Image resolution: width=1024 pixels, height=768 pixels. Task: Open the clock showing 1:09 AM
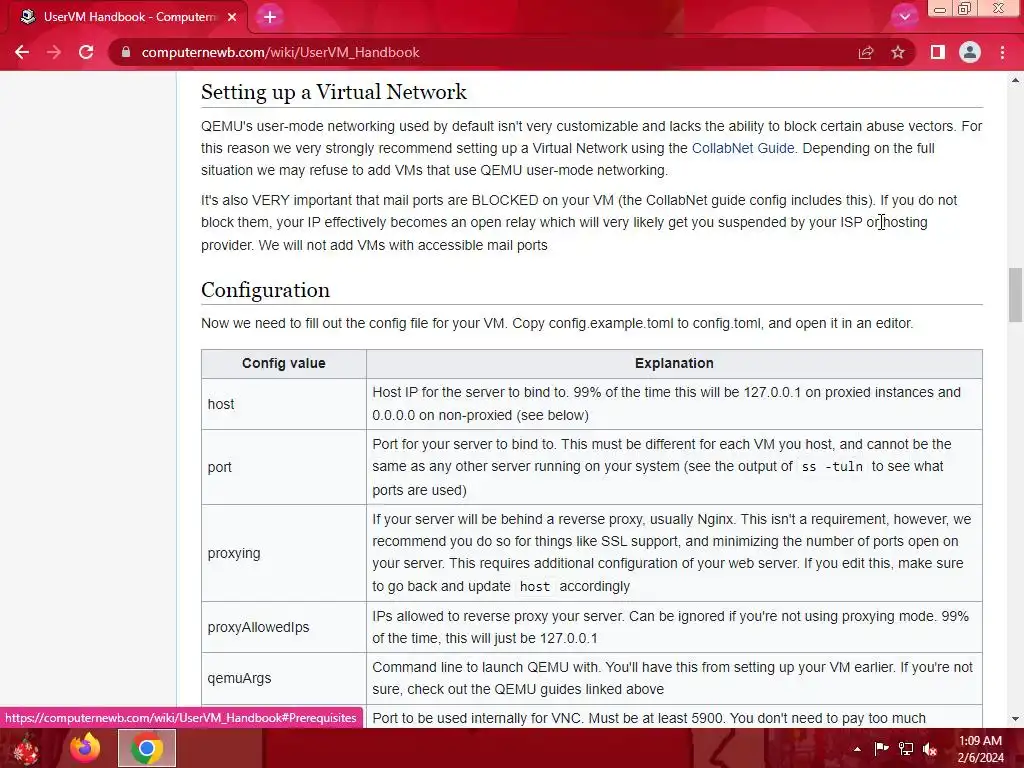pyautogui.click(x=981, y=749)
